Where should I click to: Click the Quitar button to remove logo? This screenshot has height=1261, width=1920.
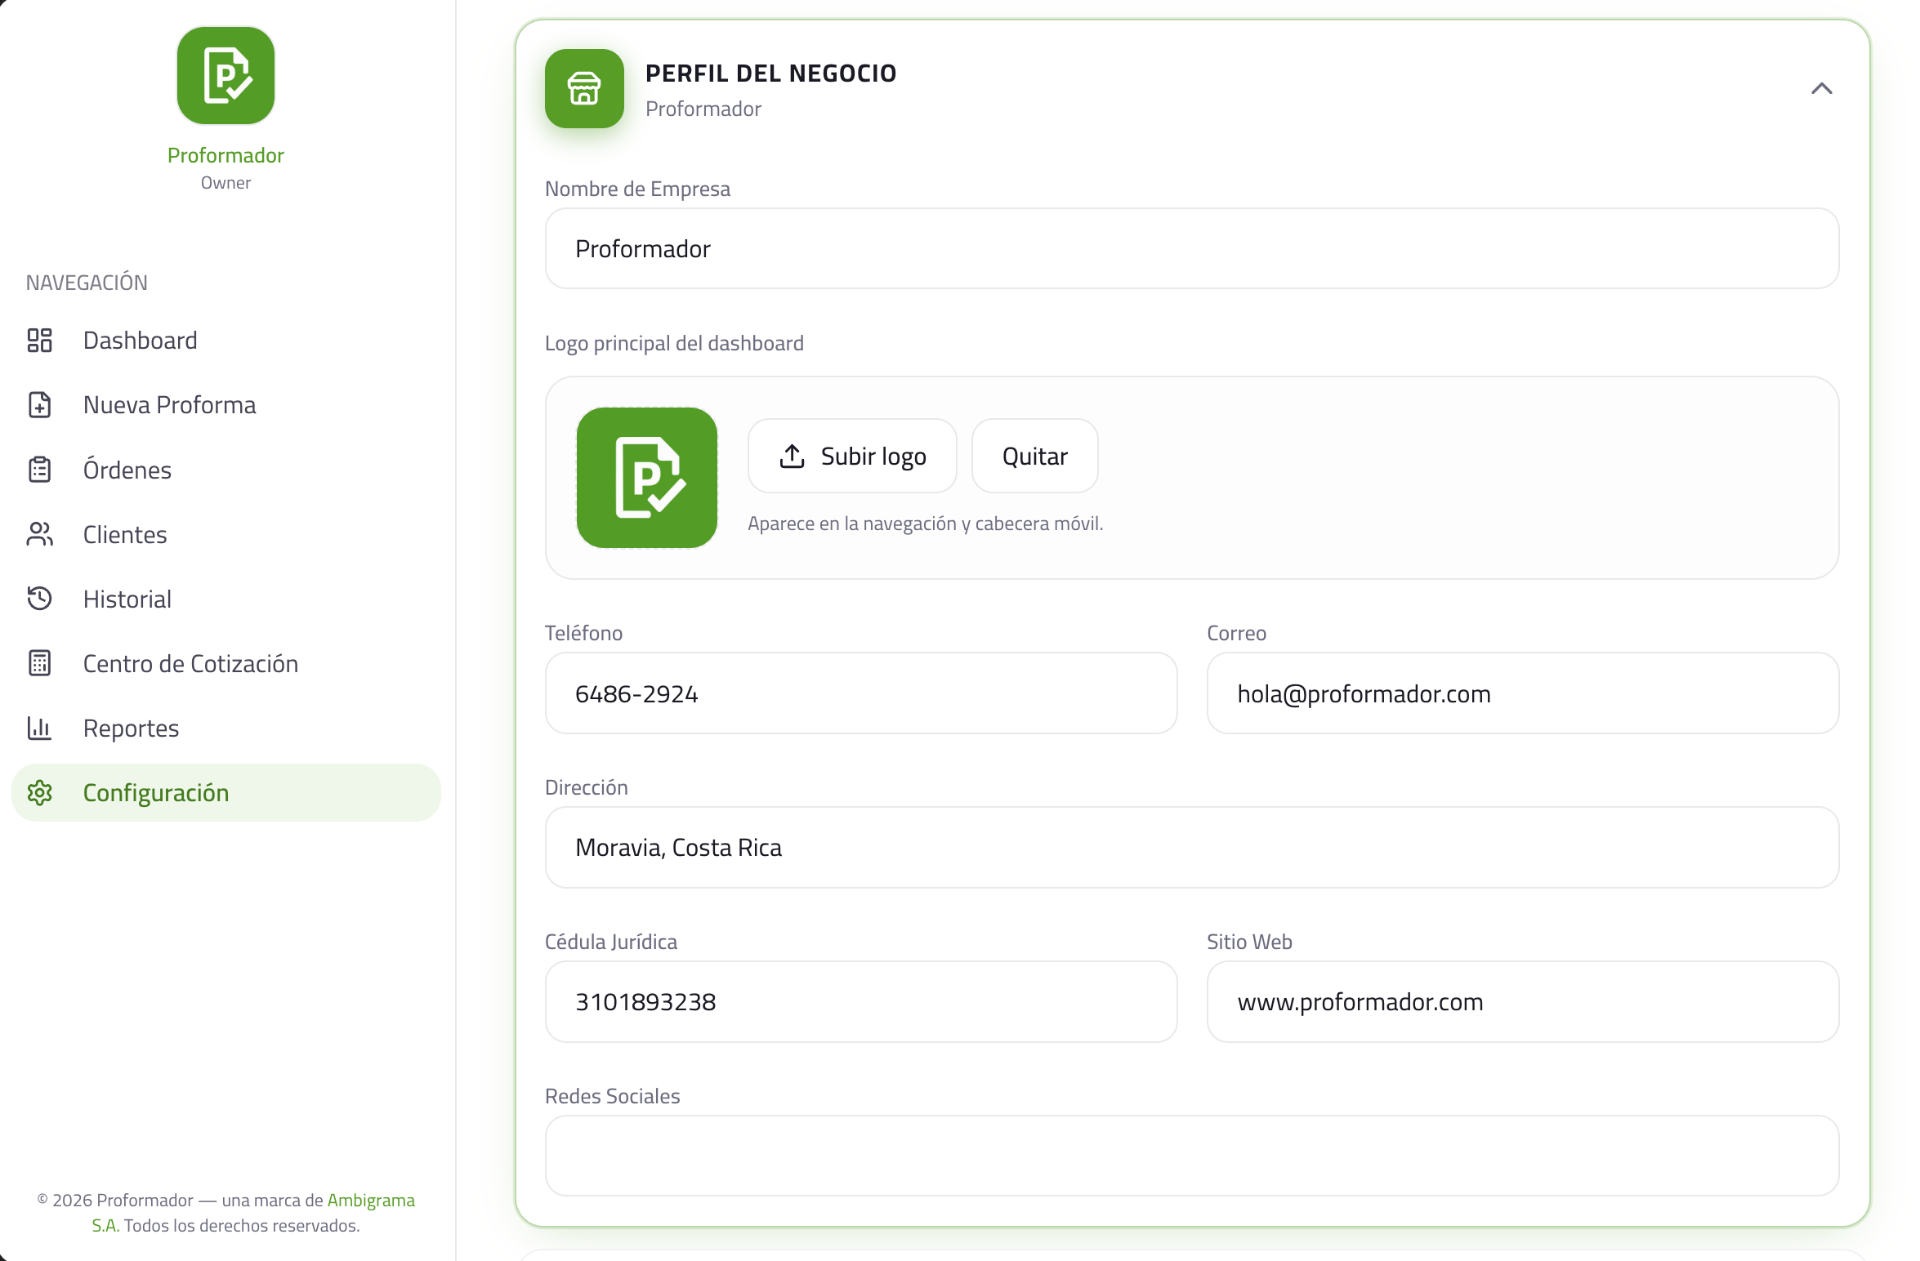pyautogui.click(x=1035, y=456)
